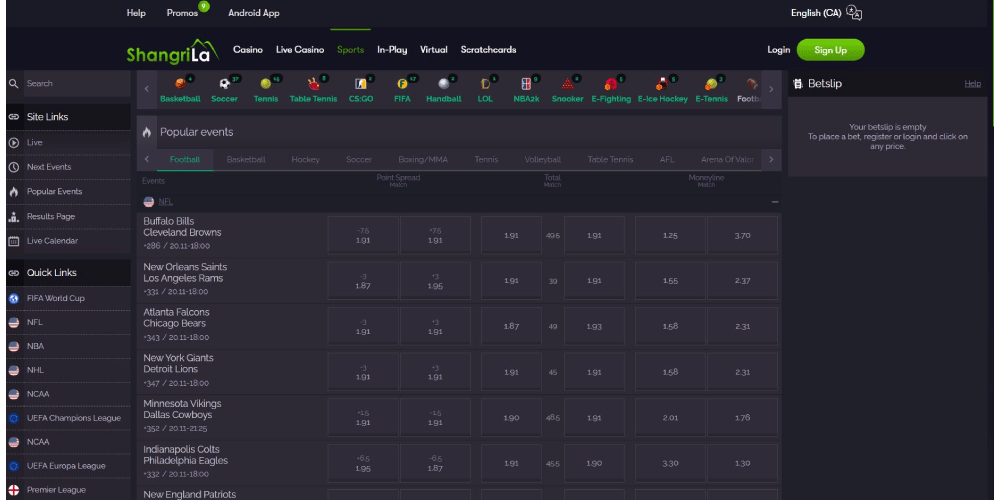Pick Buffalo Bills moneyline odds 1.25
This screenshot has height=500, width=1000.
click(x=670, y=236)
